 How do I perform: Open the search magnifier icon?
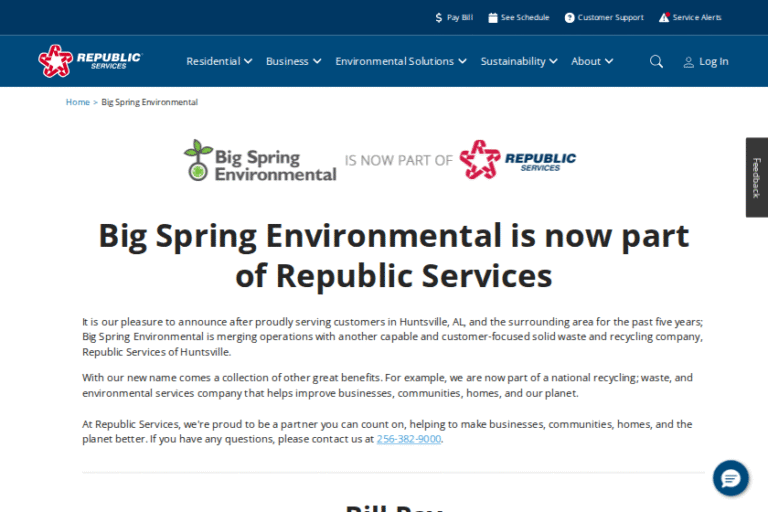click(656, 61)
